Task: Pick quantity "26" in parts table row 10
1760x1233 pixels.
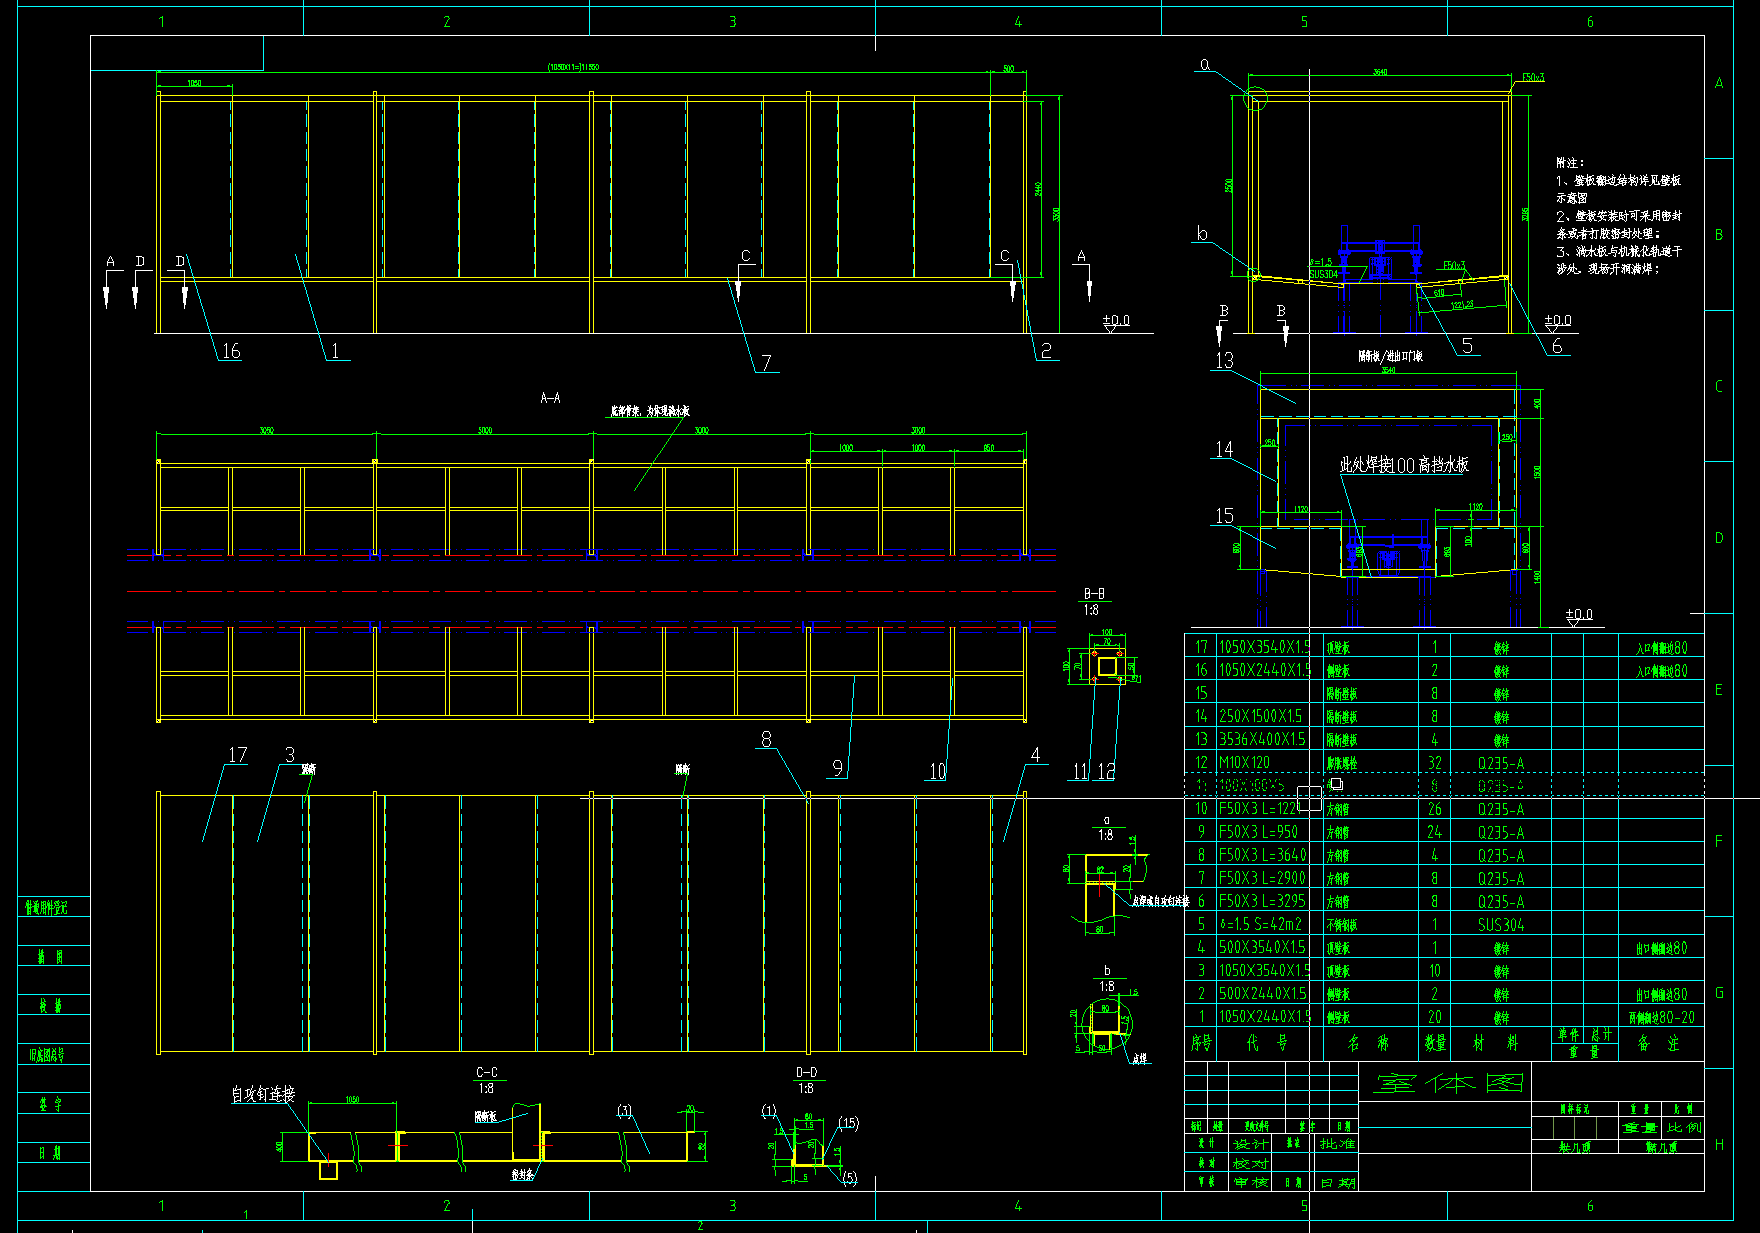Action: coord(1435,809)
